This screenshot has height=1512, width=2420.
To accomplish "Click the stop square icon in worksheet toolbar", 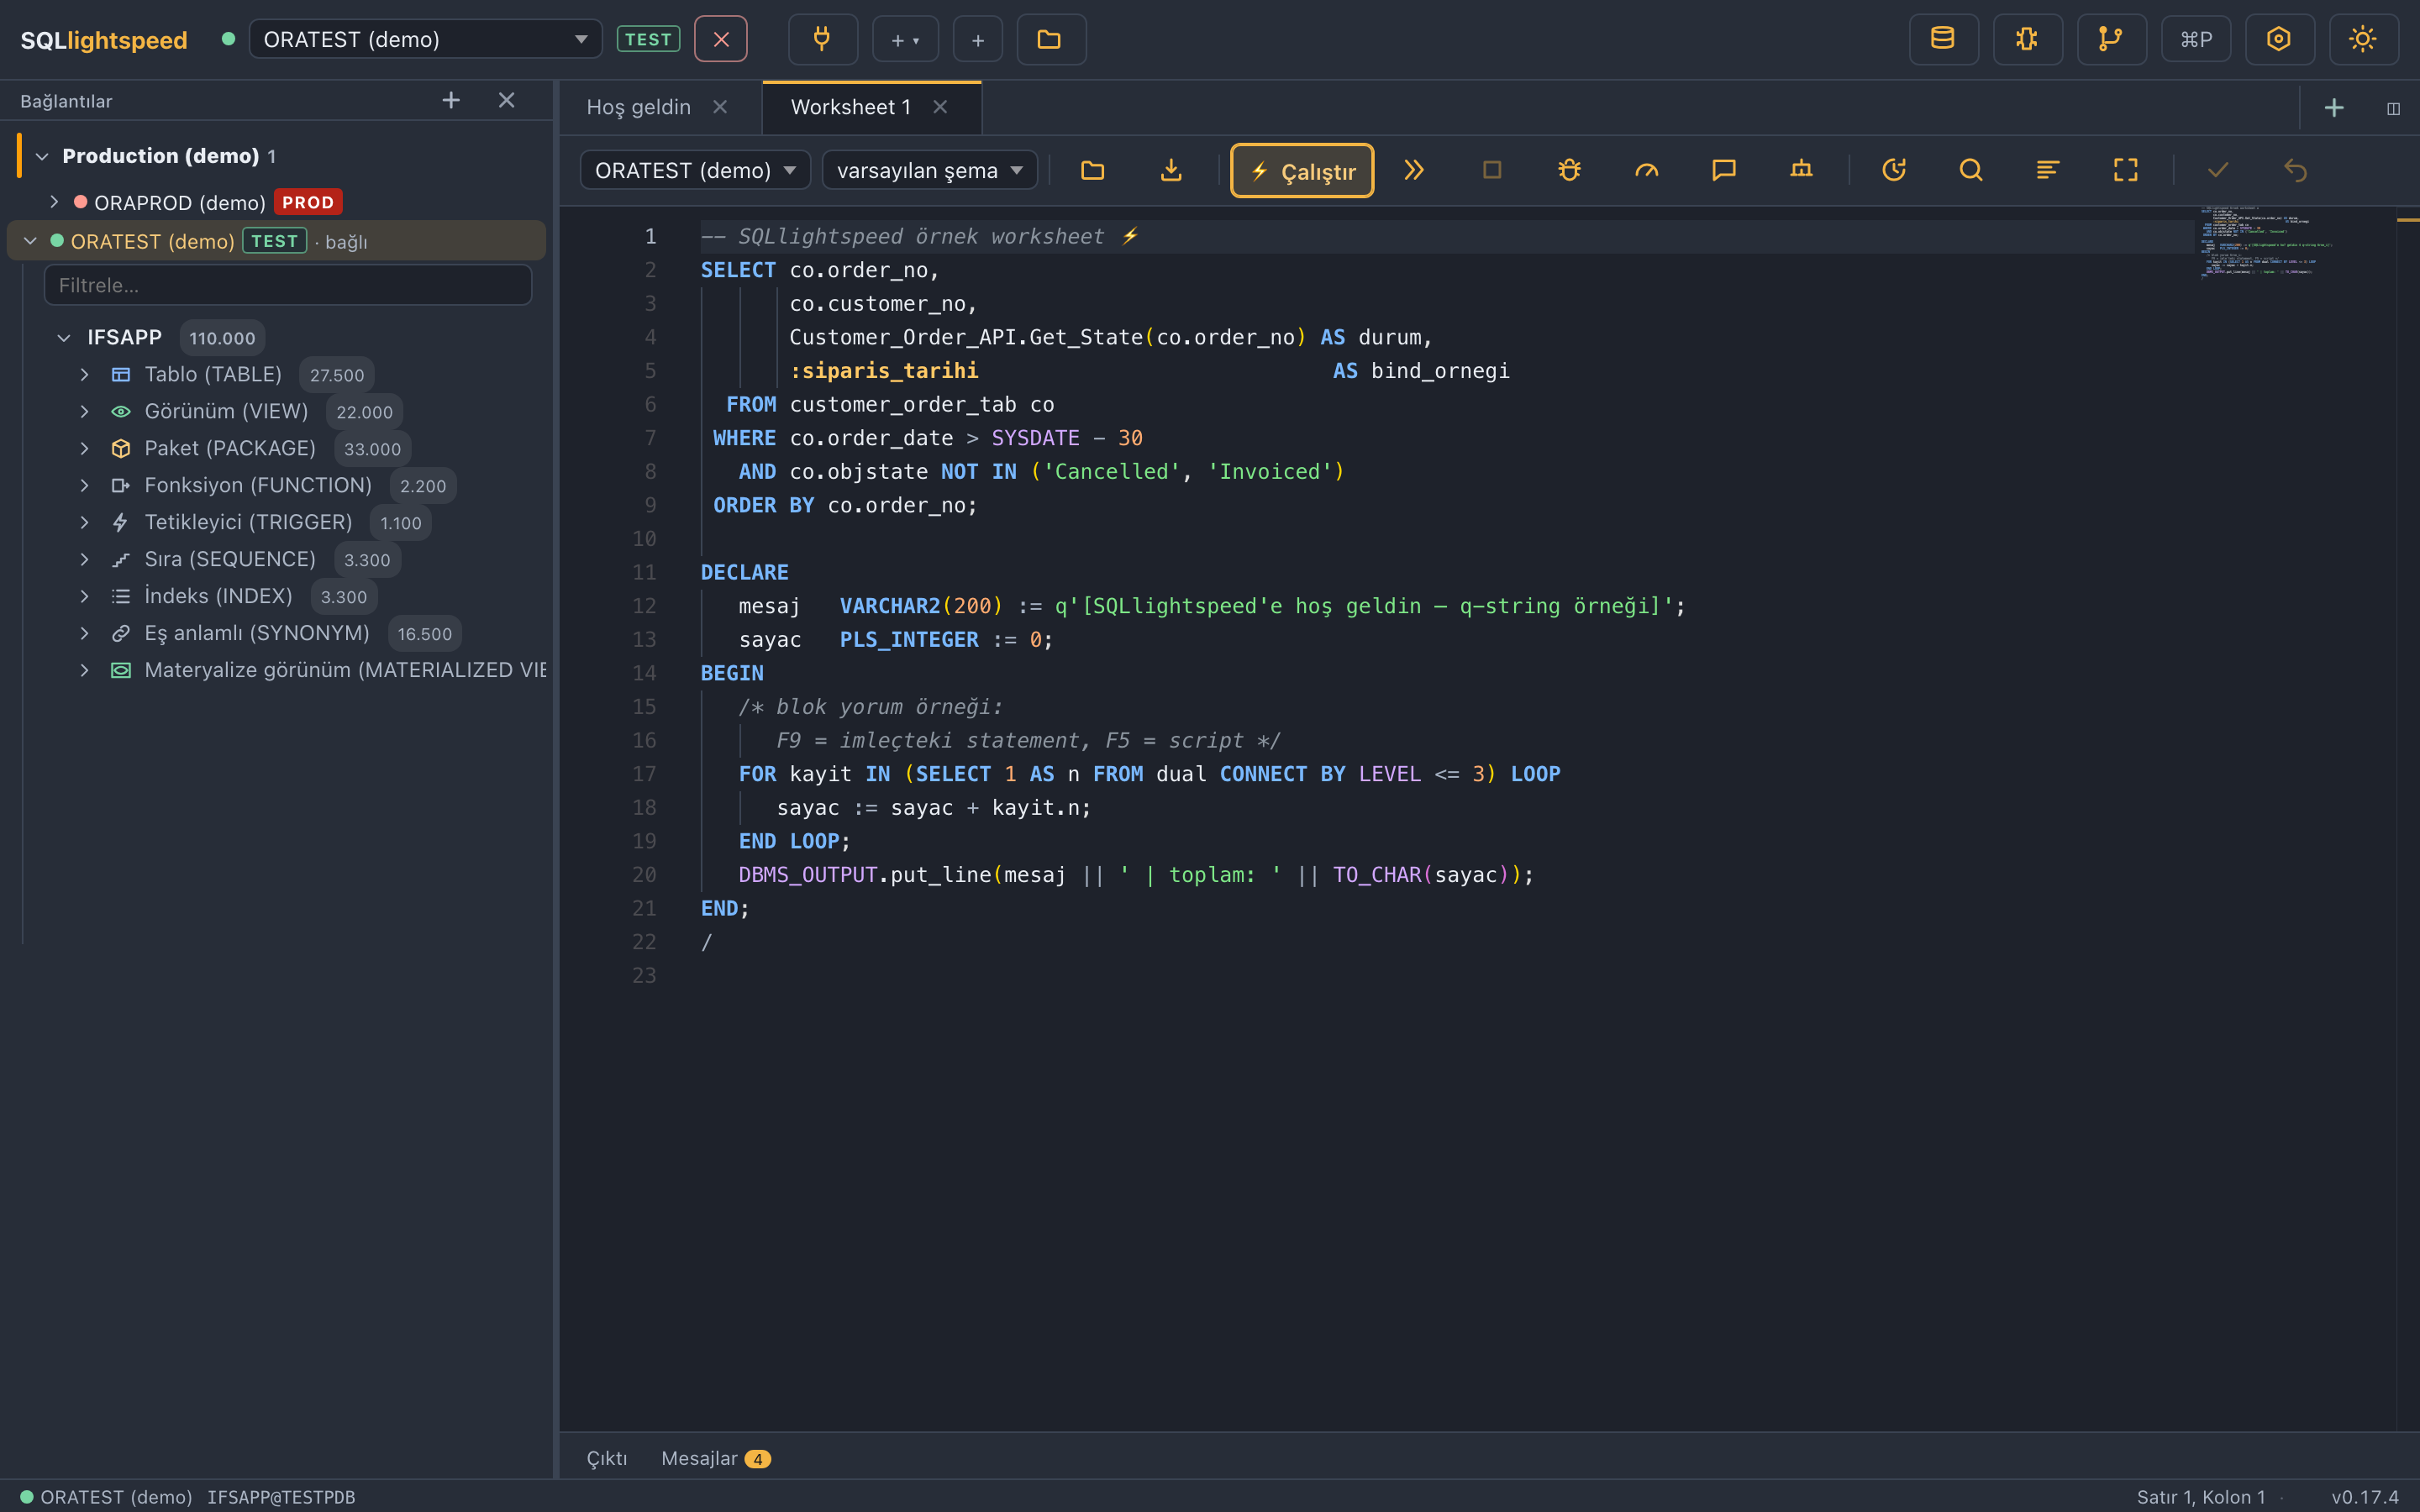I will (x=1492, y=170).
